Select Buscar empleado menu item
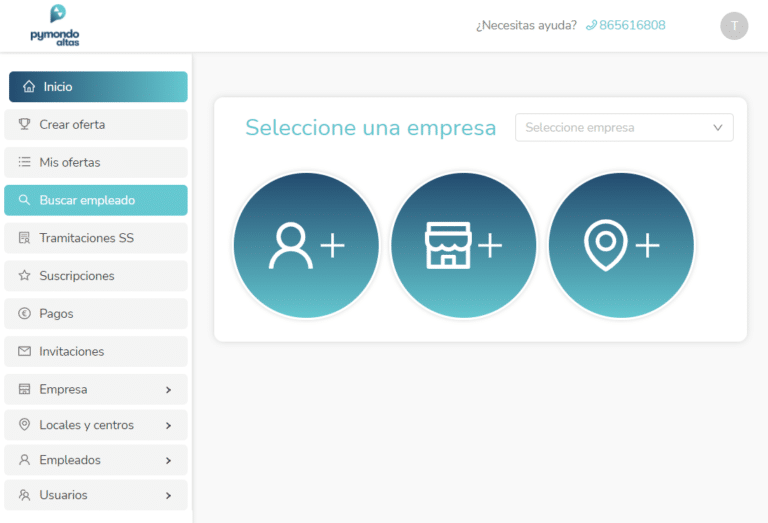Viewport: 768px width, 523px height. coord(96,200)
